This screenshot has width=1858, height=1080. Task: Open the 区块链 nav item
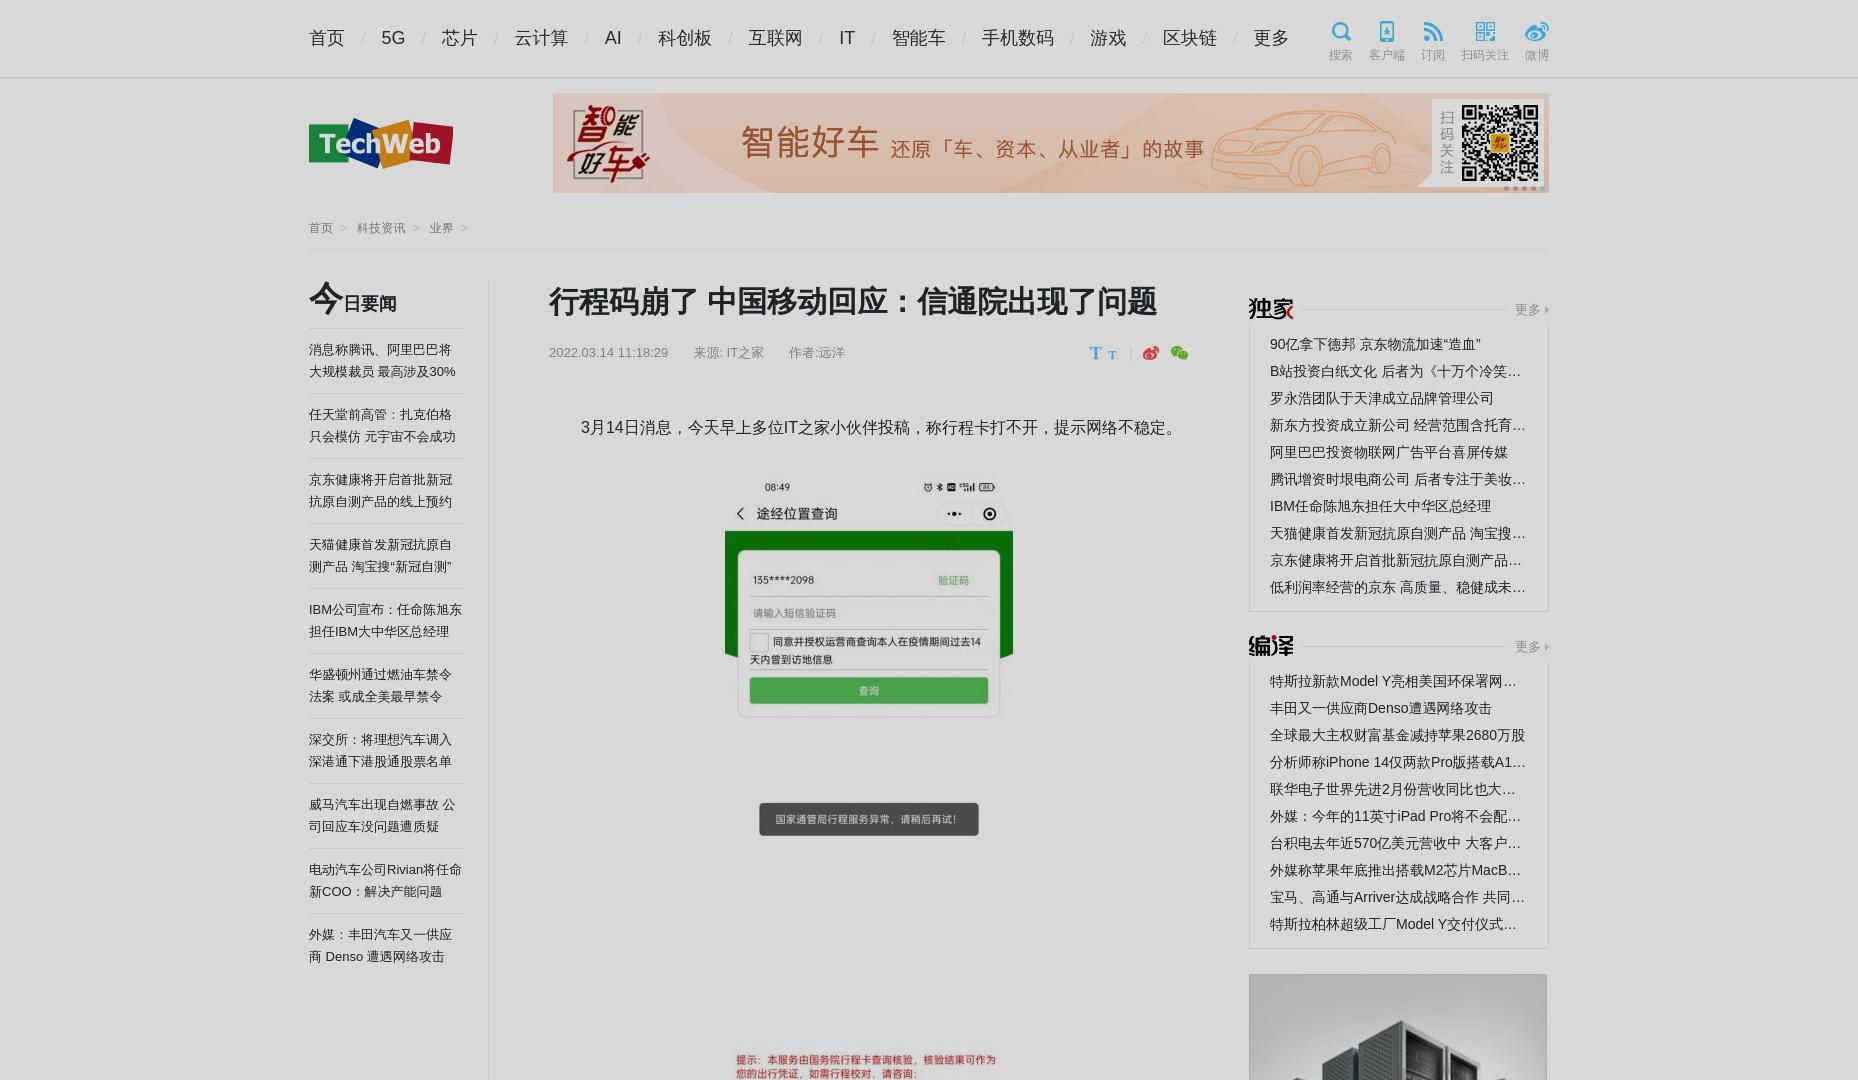pos(1190,38)
